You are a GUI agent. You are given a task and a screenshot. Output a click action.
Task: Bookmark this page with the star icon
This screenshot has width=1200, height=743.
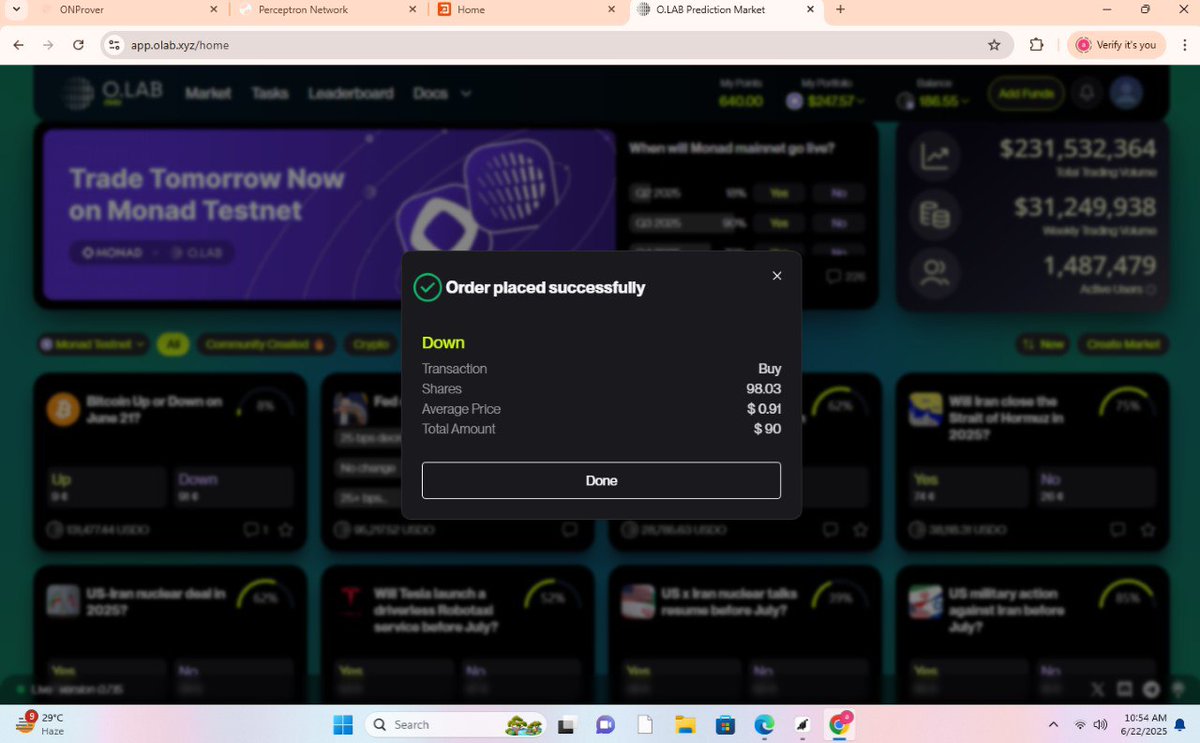[993, 45]
